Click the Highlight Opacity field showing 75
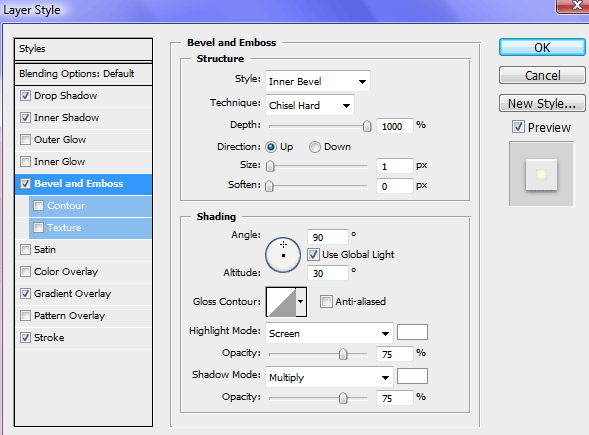Screen dimensions: 589x435 (395, 354)
